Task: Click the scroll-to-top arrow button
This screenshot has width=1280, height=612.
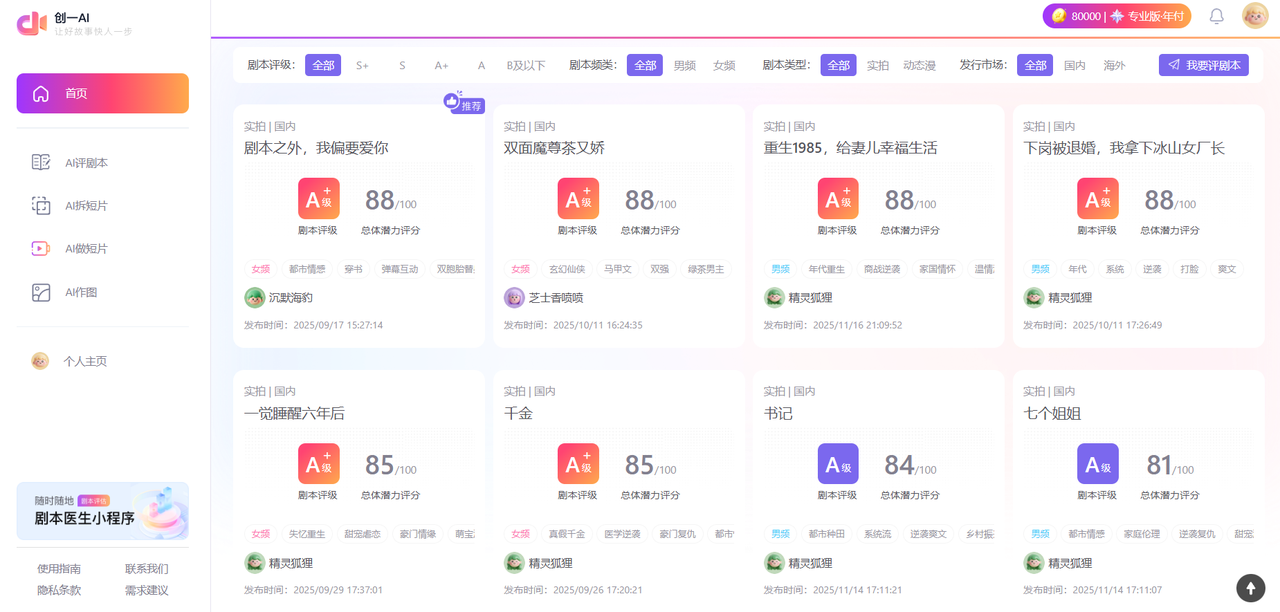Action: point(1250,588)
